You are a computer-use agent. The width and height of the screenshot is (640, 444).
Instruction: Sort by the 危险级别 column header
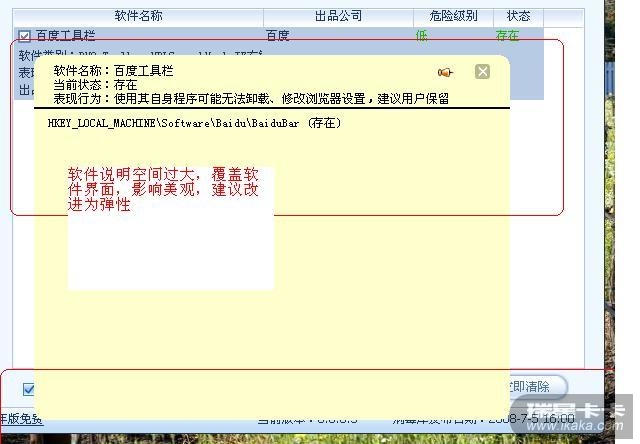coord(453,16)
